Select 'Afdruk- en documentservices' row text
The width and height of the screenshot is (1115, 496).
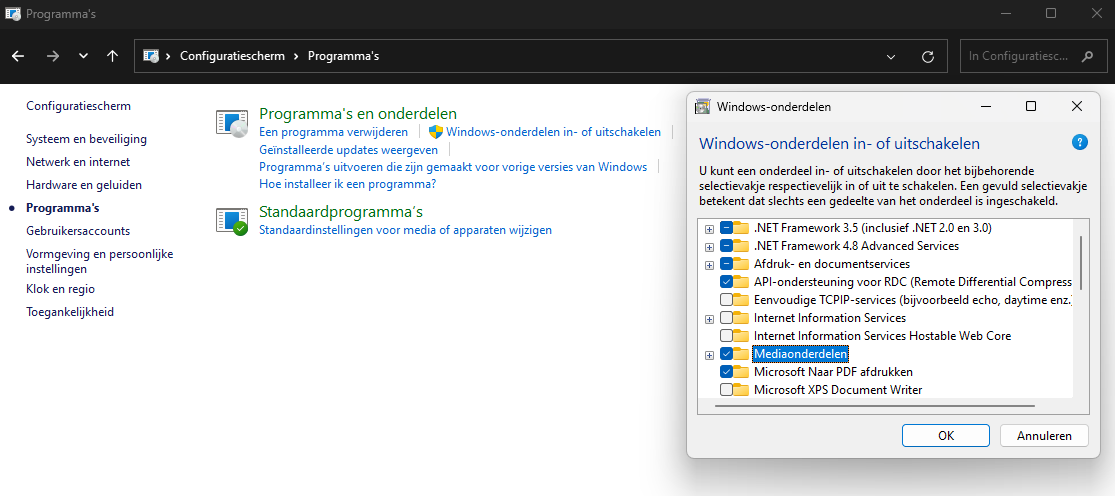point(831,264)
